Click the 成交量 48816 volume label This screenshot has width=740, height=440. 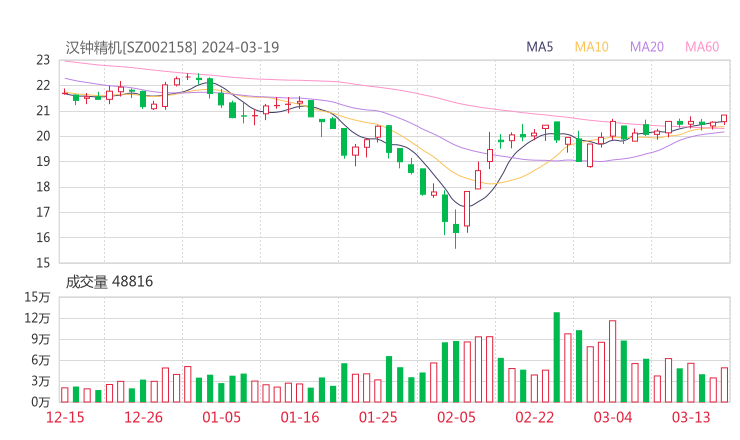[x=109, y=282]
